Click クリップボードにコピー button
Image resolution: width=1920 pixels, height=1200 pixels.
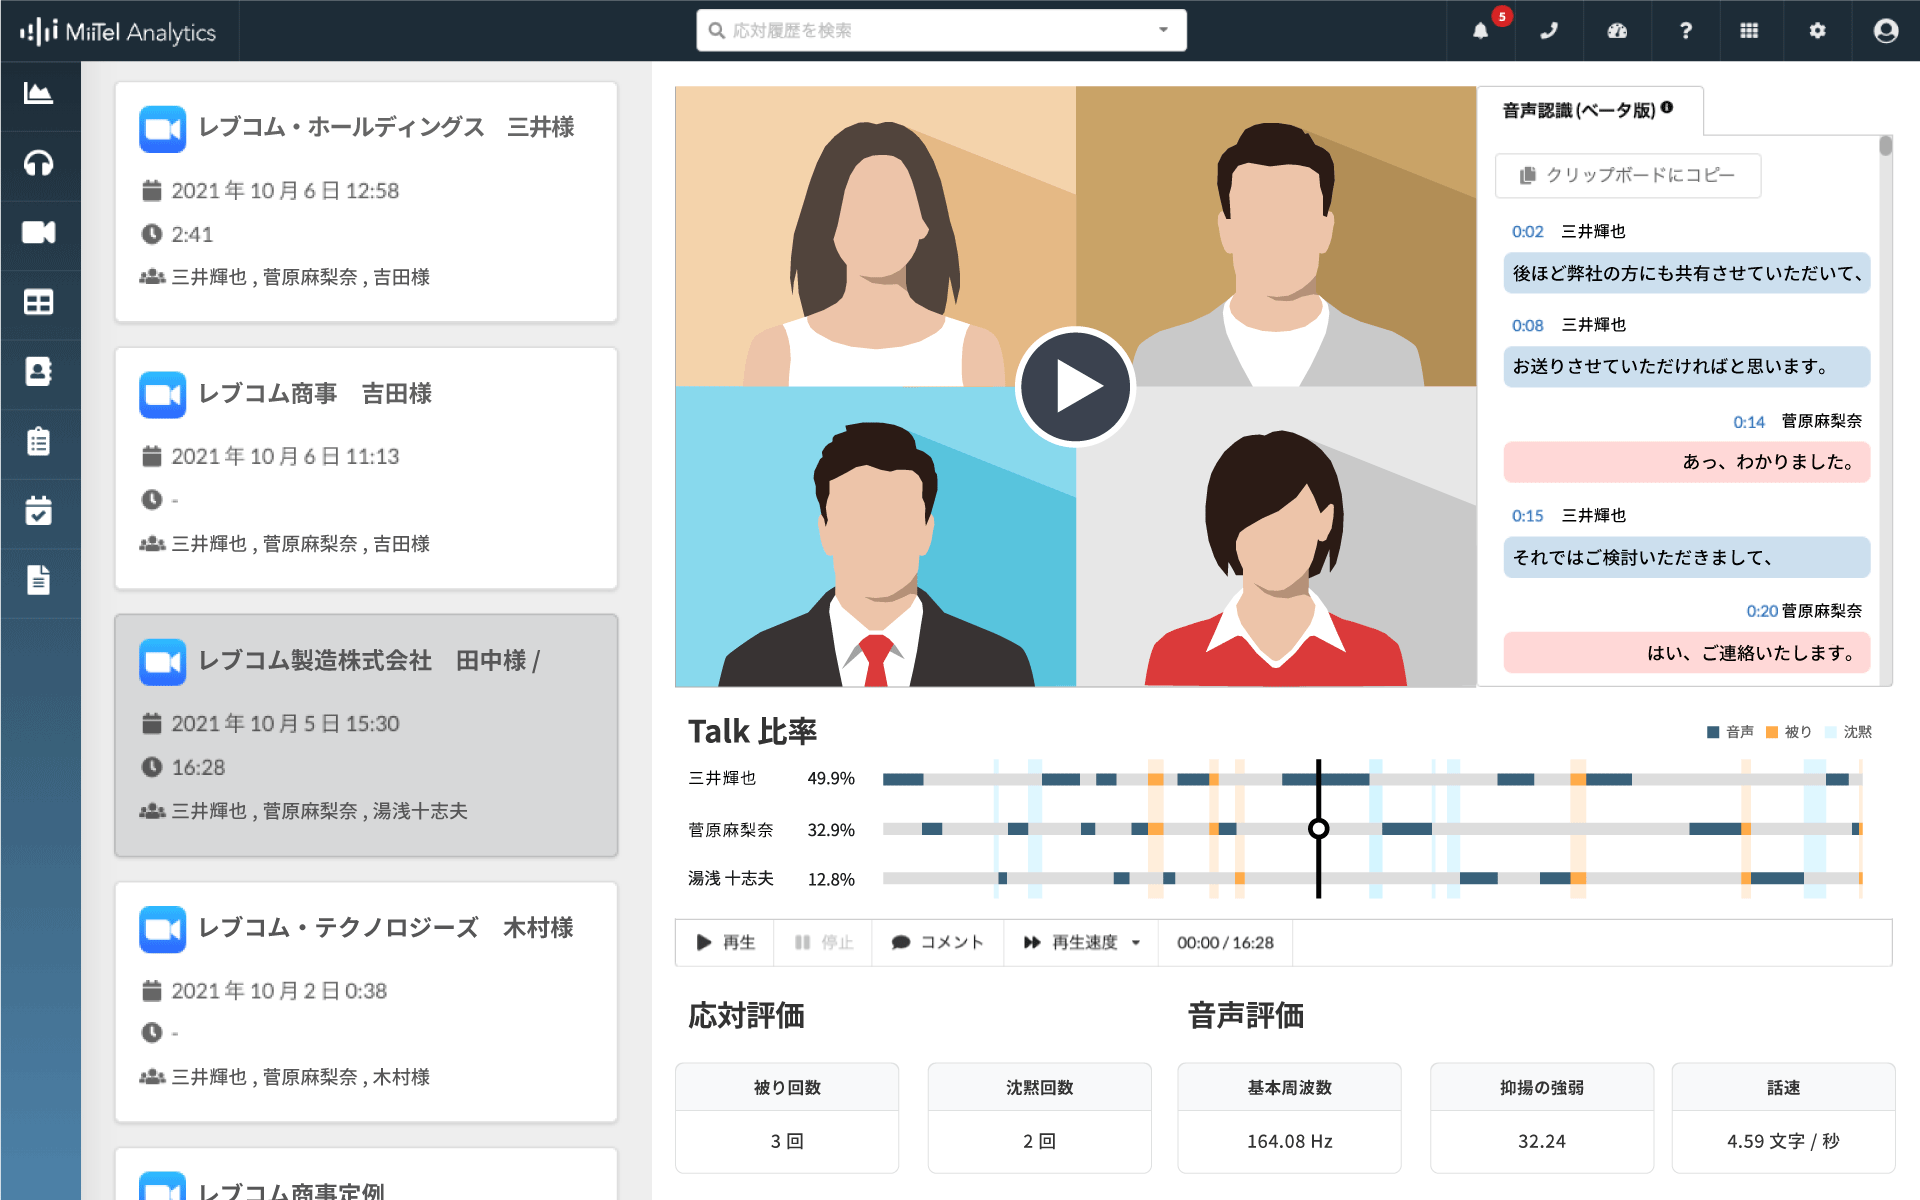[1627, 175]
